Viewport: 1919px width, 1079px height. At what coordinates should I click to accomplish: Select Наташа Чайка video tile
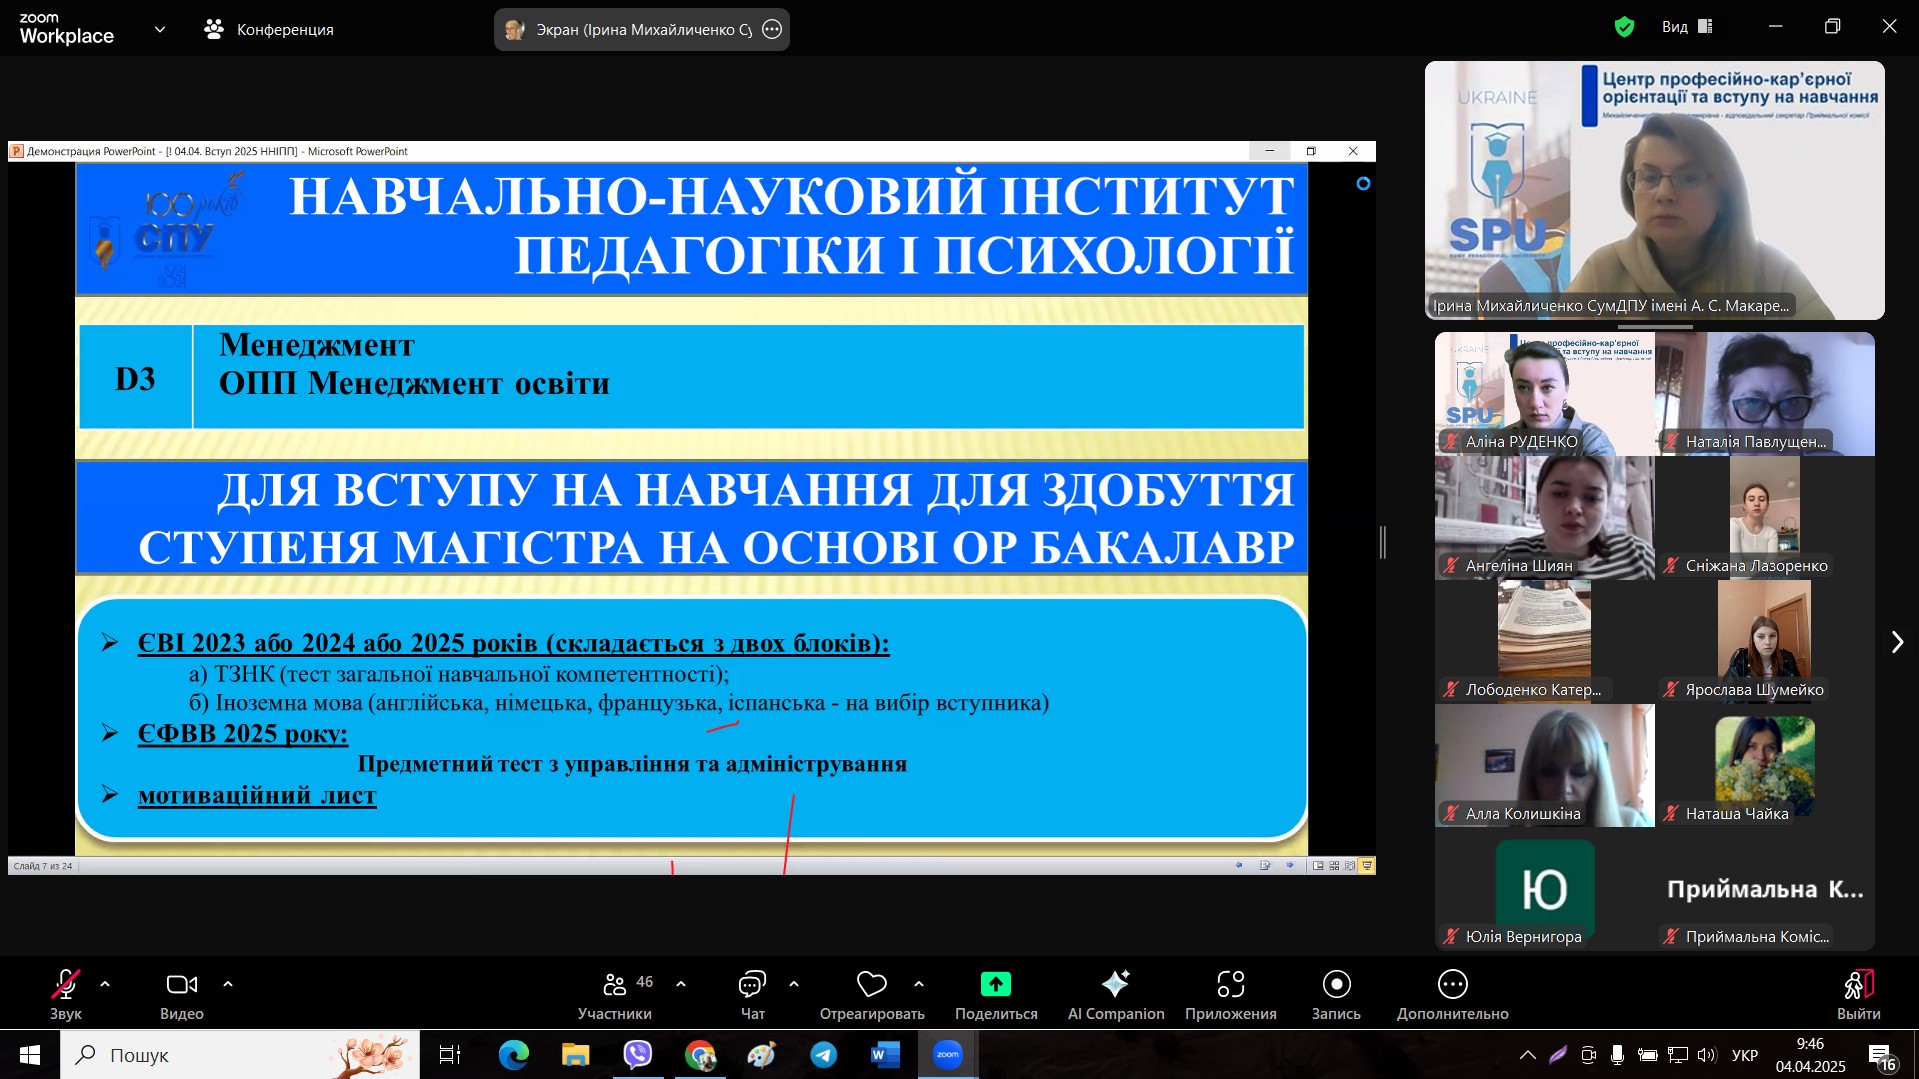pyautogui.click(x=1765, y=766)
